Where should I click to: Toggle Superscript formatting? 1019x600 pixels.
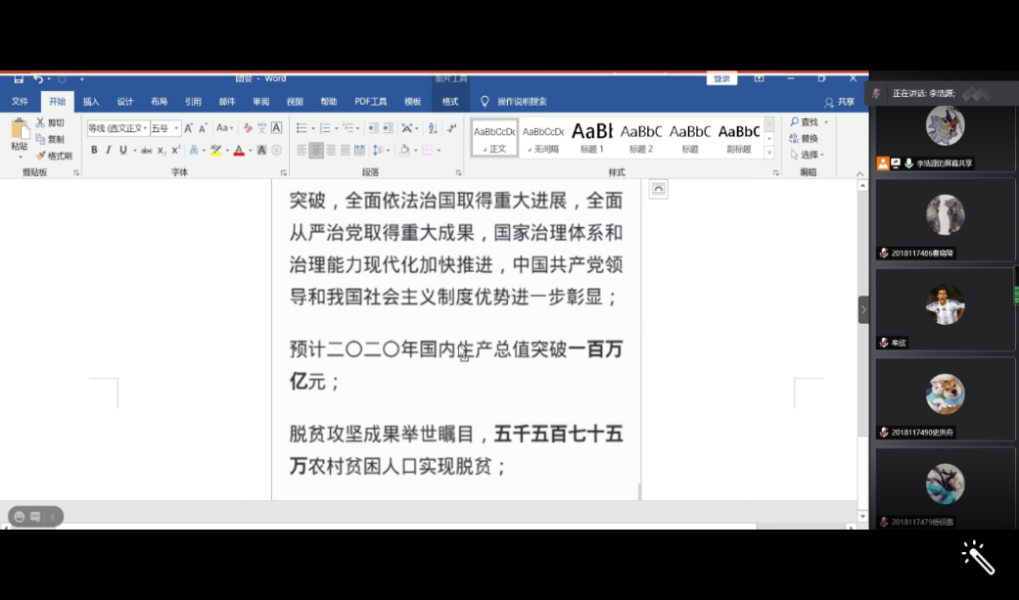[175, 150]
